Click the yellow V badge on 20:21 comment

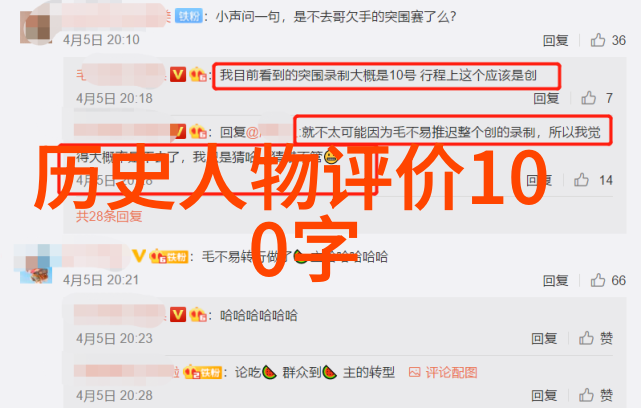point(139,256)
